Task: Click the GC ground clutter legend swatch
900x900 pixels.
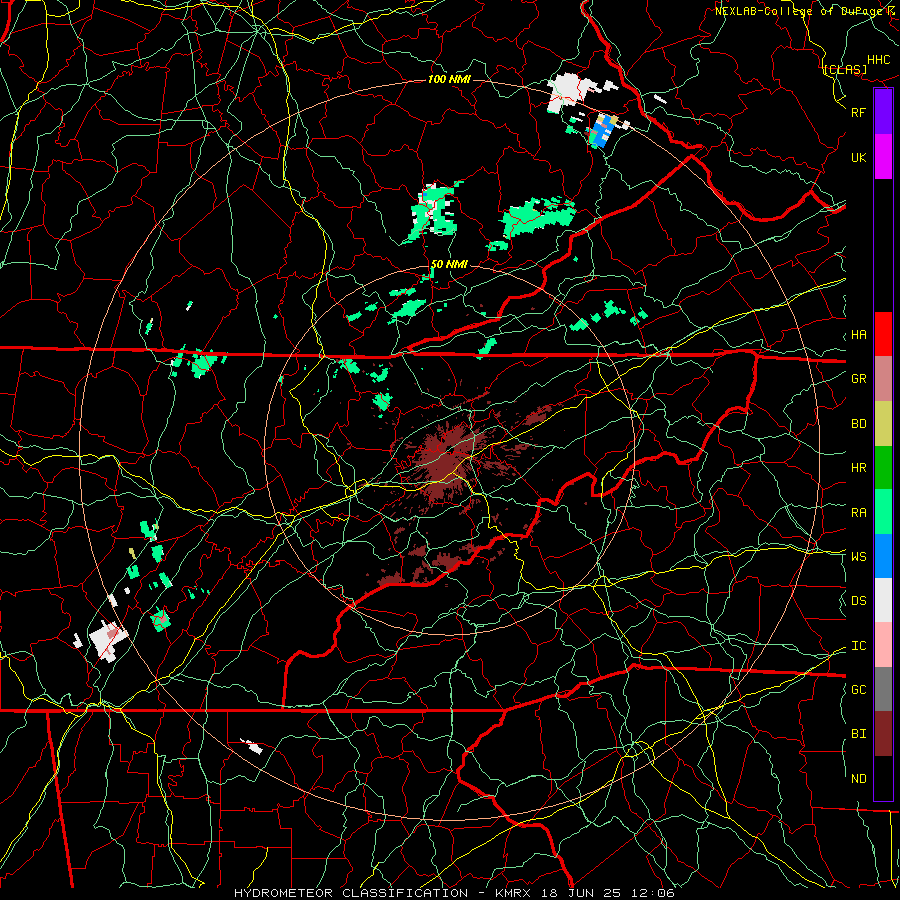Action: [883, 689]
